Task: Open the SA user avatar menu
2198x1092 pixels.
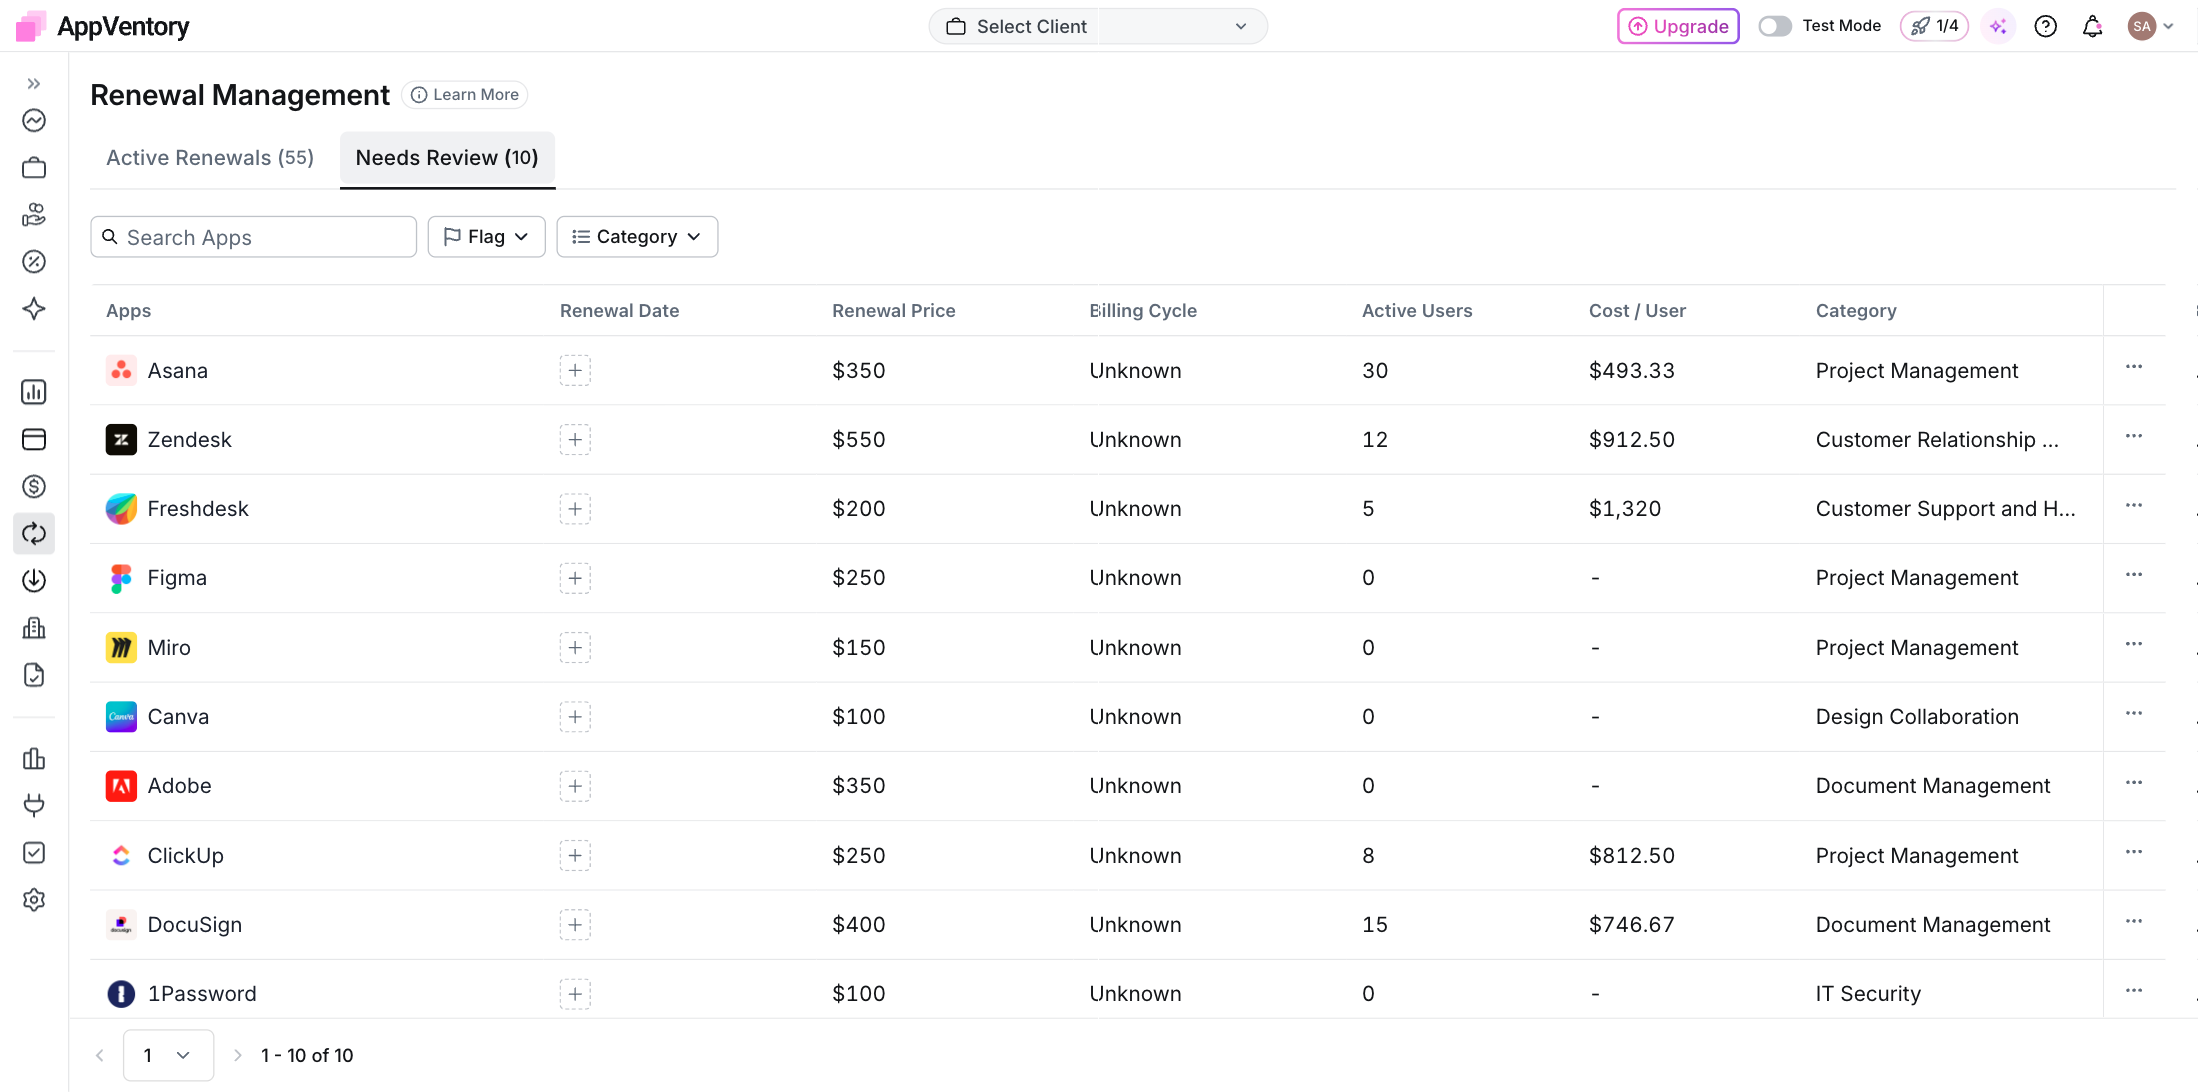Action: pos(2151,26)
